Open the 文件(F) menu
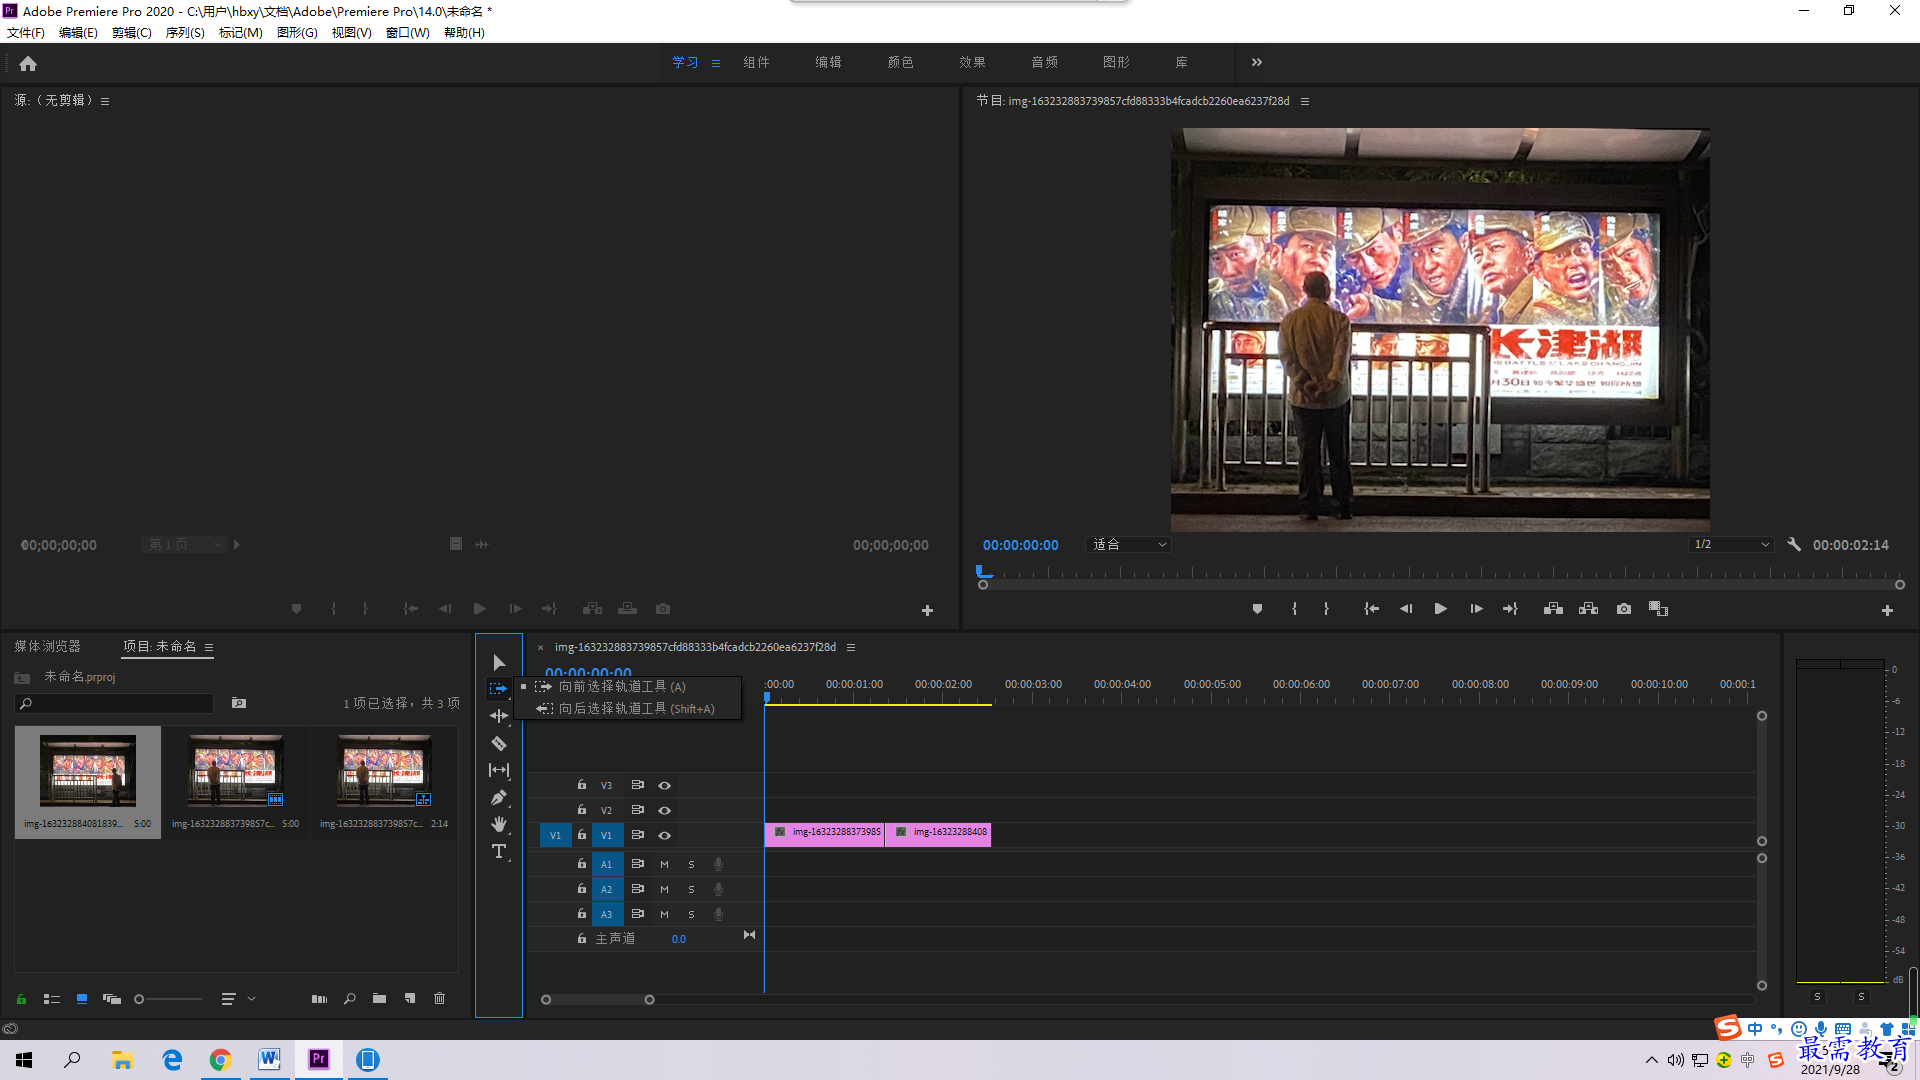 [x=26, y=33]
